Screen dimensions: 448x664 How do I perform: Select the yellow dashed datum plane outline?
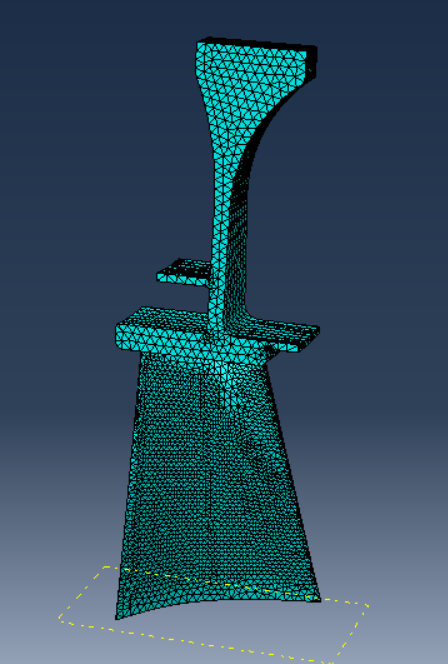pyautogui.click(x=214, y=616)
